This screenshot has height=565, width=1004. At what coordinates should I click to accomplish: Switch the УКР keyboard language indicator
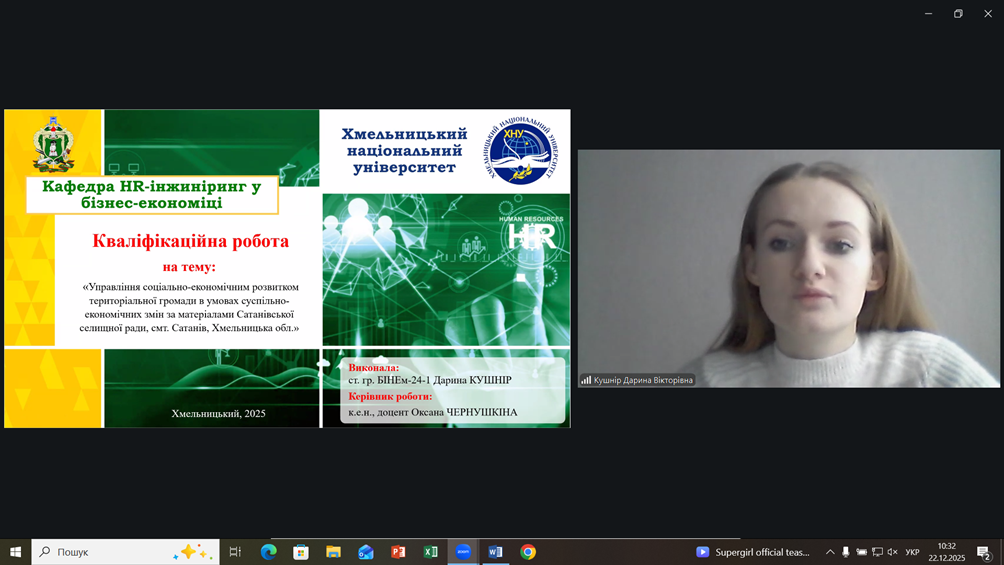[912, 552]
